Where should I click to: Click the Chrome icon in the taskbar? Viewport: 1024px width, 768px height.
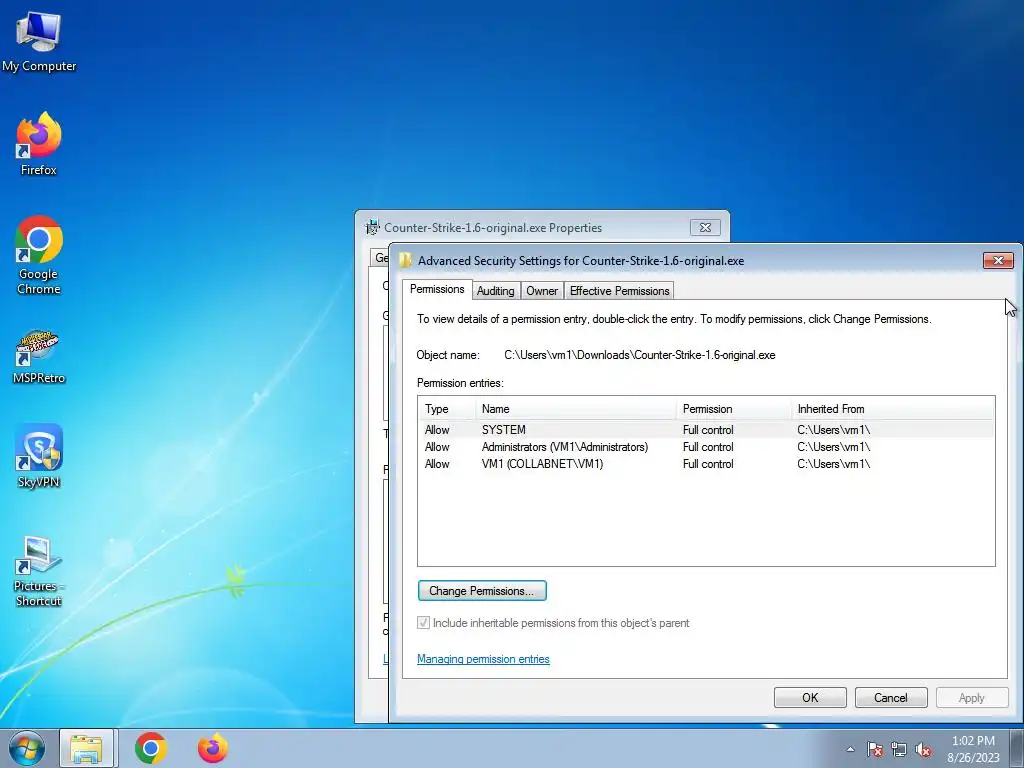pos(151,748)
